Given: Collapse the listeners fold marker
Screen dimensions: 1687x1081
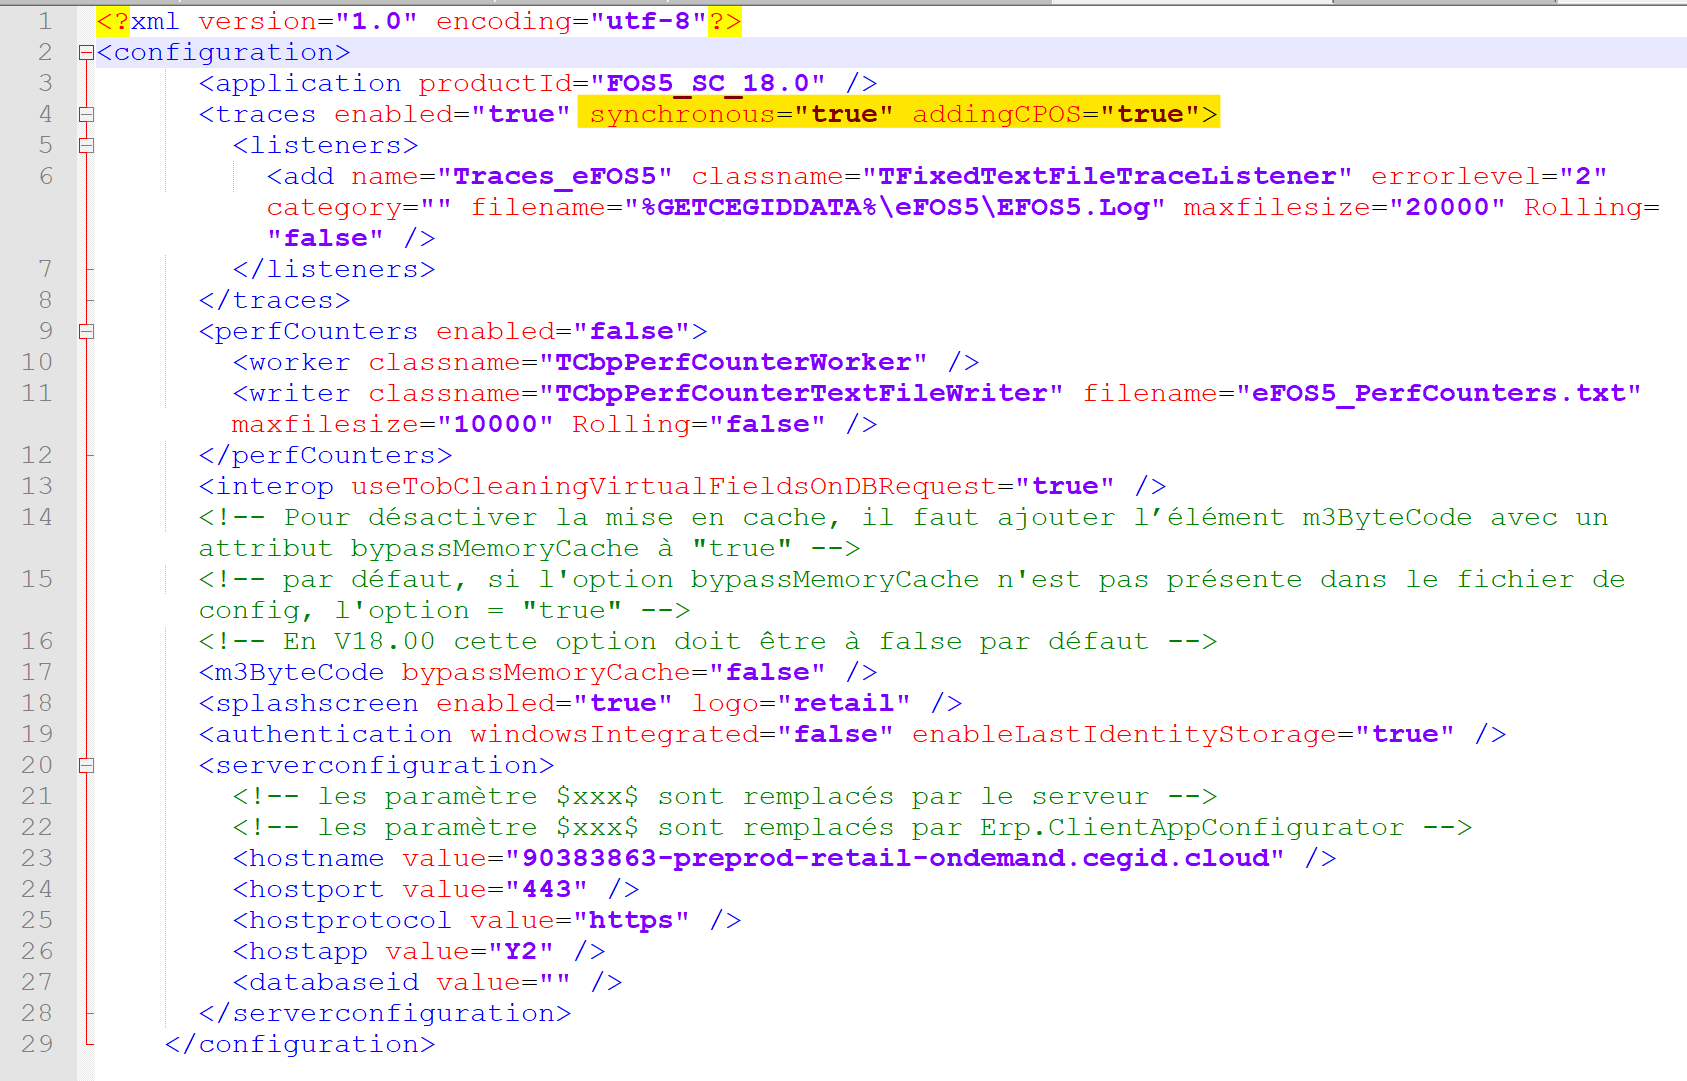Looking at the screenshot, I should (85, 144).
